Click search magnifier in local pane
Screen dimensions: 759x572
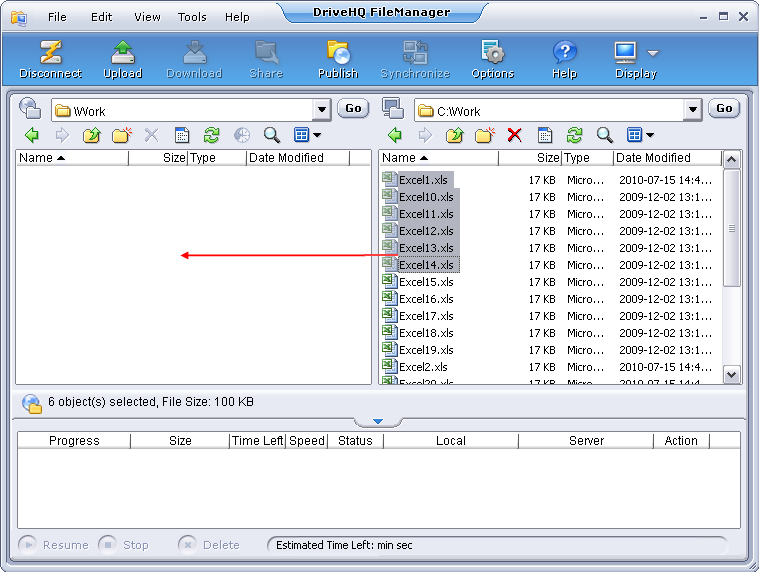click(x=604, y=135)
